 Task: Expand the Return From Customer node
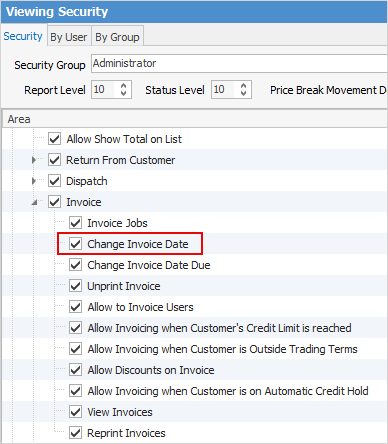point(34,160)
